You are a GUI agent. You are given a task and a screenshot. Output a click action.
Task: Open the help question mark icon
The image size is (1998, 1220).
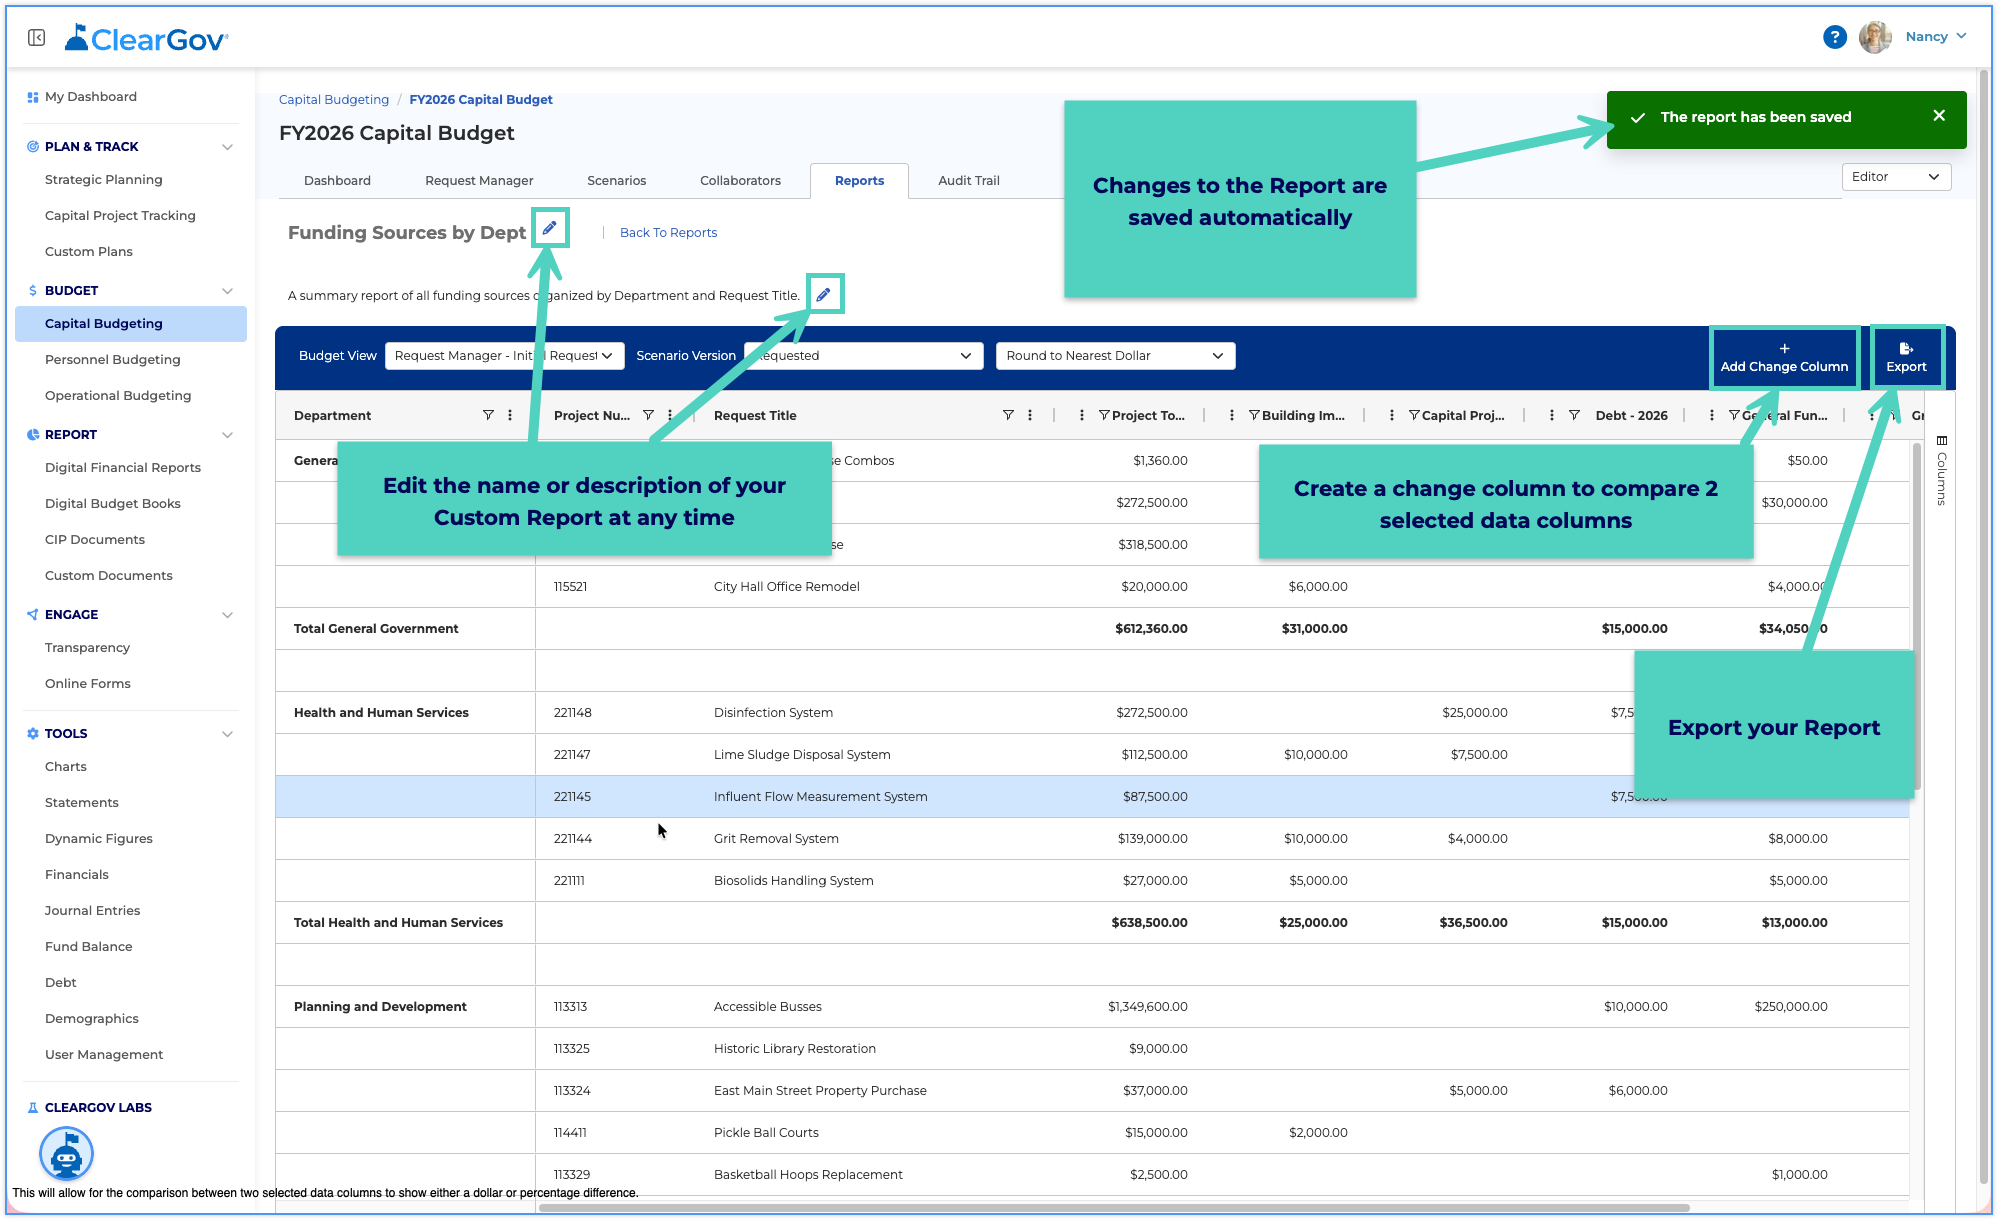tap(1834, 37)
